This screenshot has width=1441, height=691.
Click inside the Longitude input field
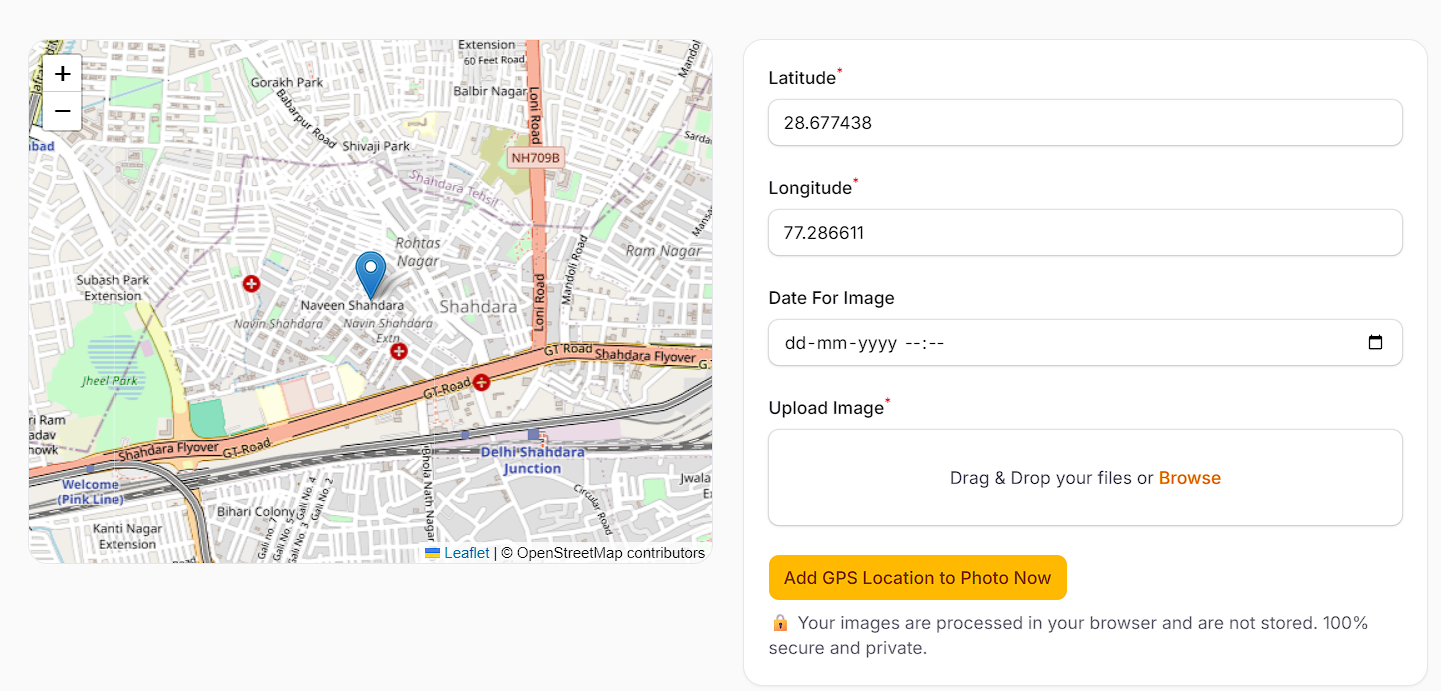1084,232
